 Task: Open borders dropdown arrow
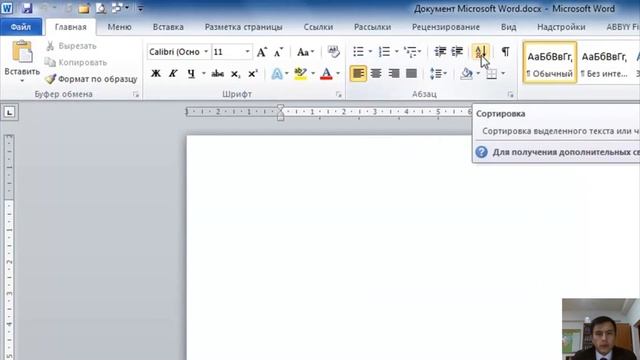click(x=503, y=73)
